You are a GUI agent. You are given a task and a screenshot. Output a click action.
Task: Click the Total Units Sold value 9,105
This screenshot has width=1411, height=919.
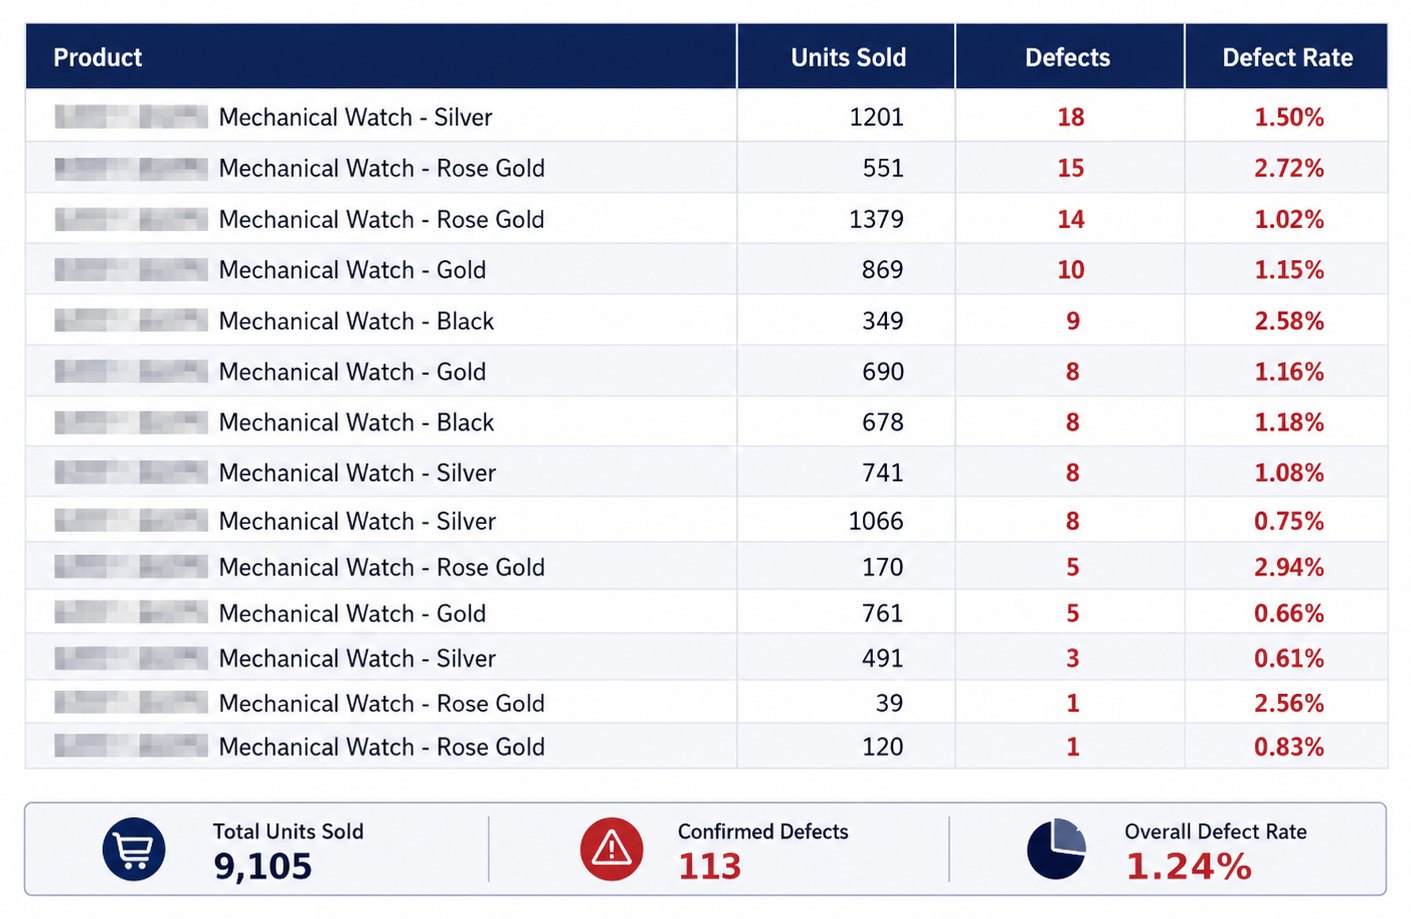(262, 866)
